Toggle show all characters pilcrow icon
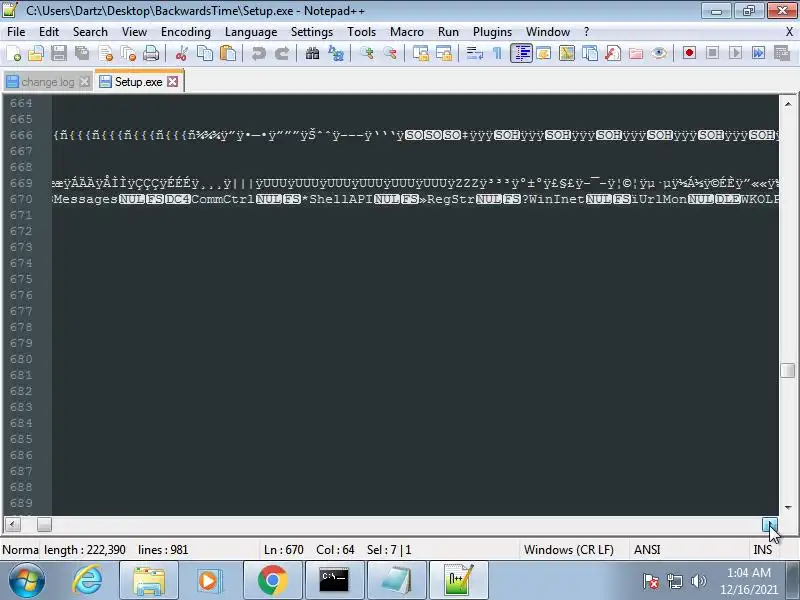Image resolution: width=800 pixels, height=600 pixels. (x=497, y=53)
